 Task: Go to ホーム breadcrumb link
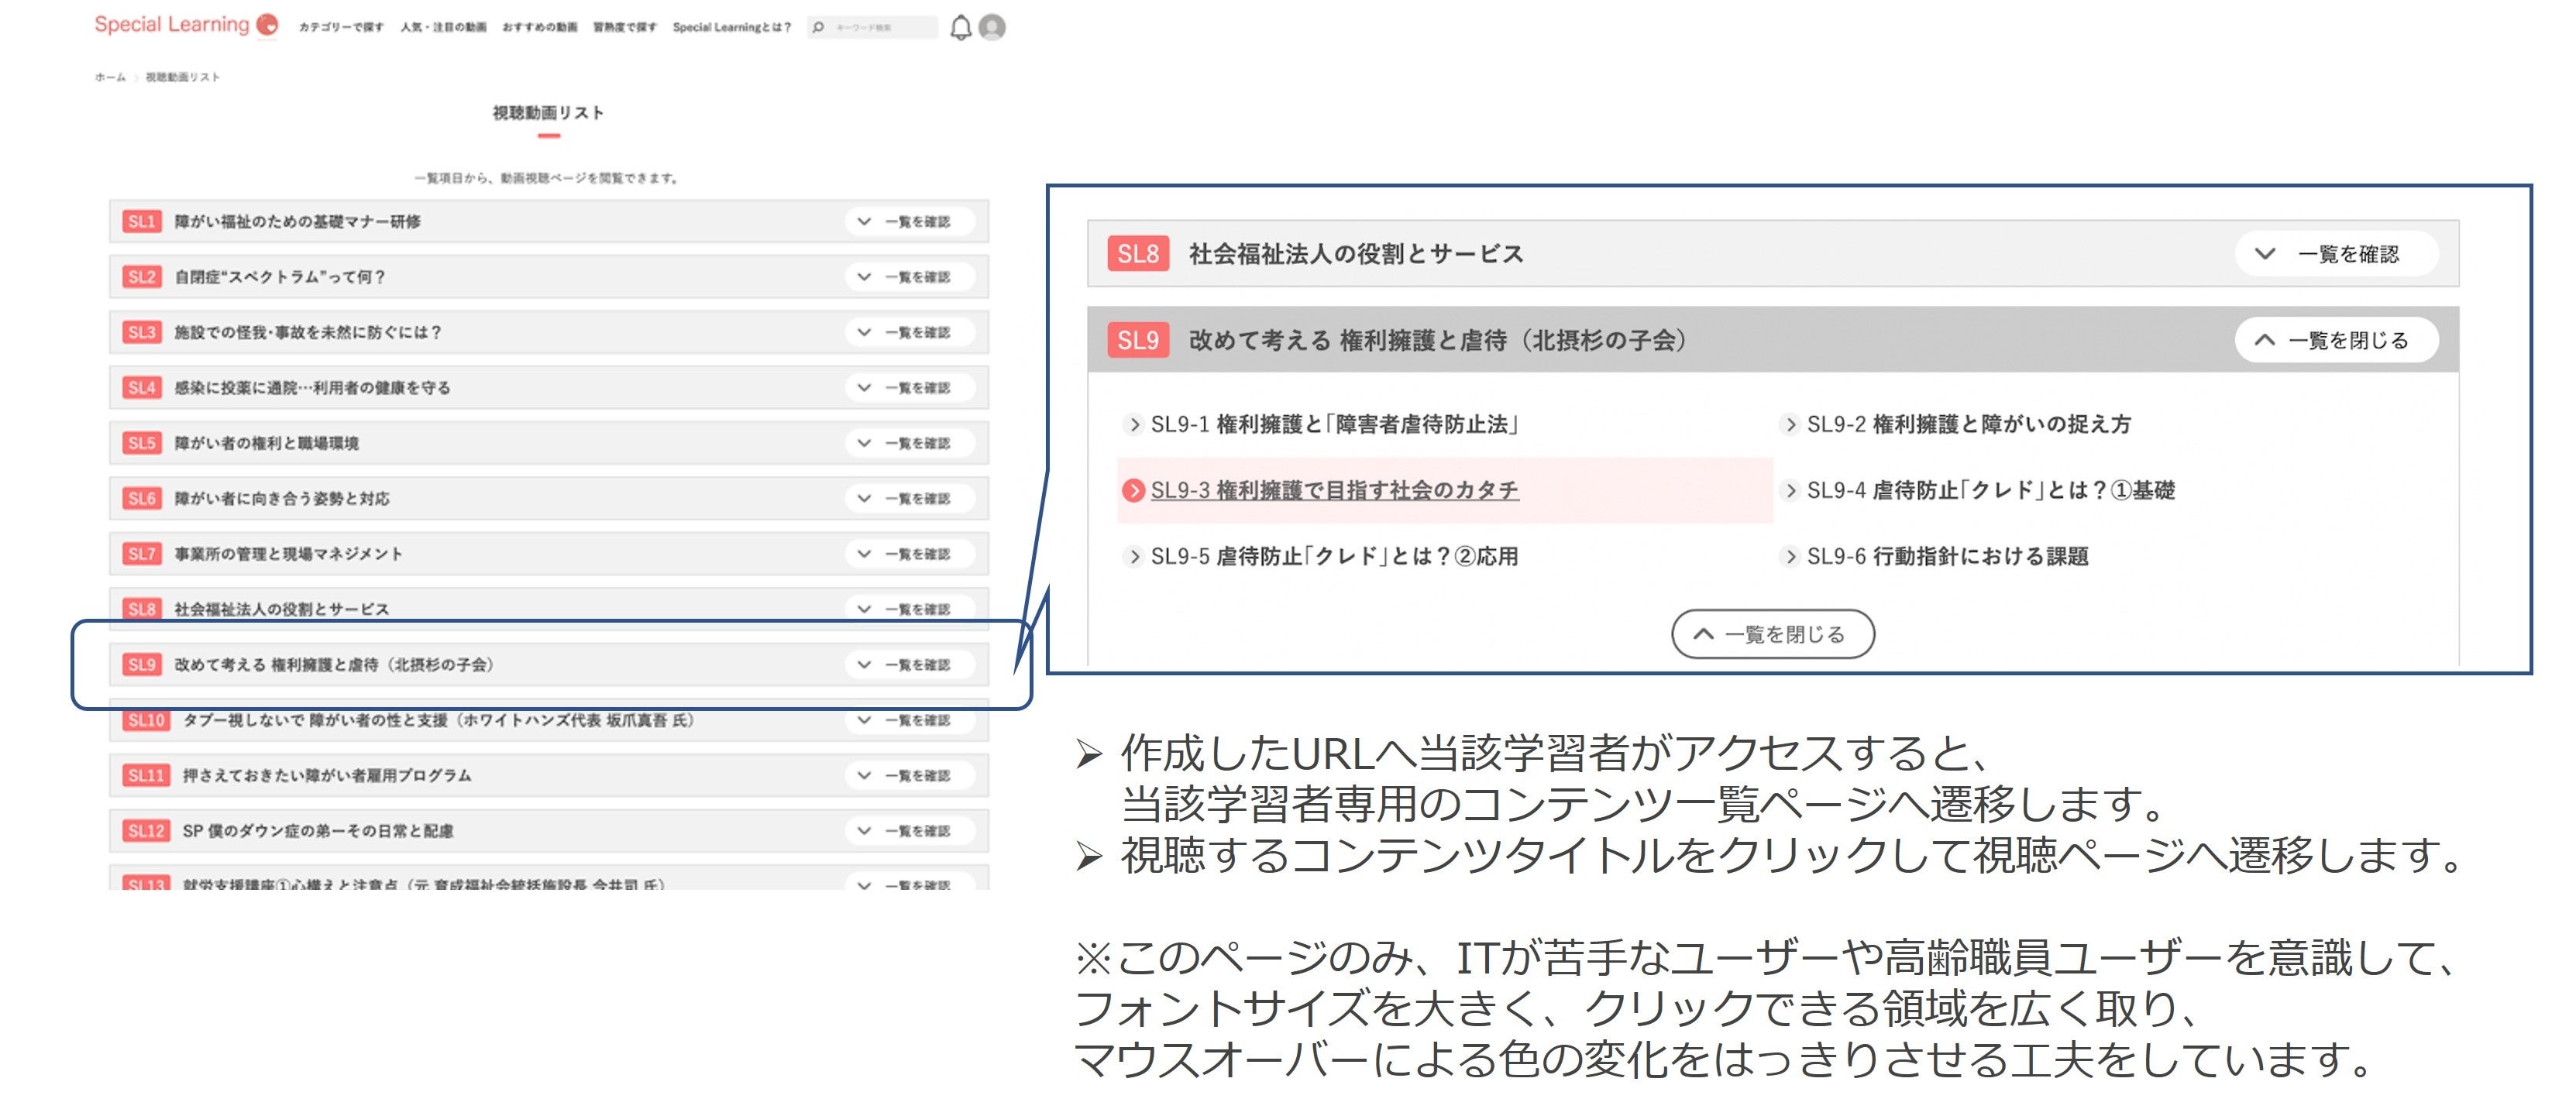click(x=110, y=77)
